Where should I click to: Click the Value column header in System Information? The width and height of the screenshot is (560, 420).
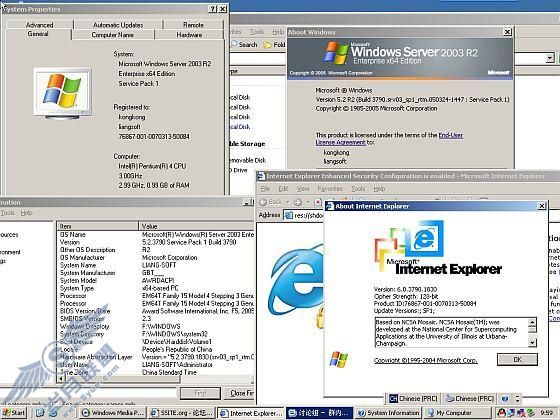point(196,226)
